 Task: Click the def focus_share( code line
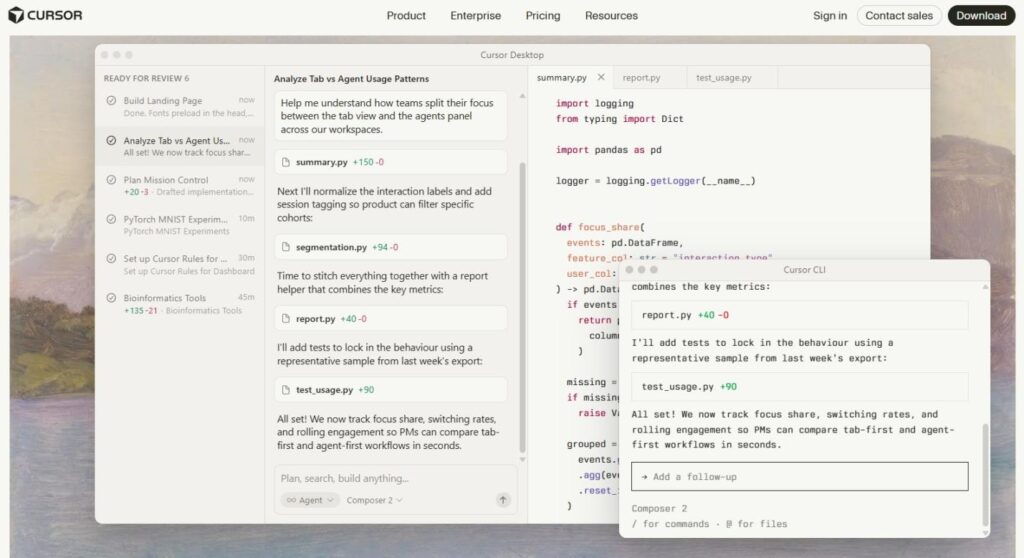pos(600,227)
